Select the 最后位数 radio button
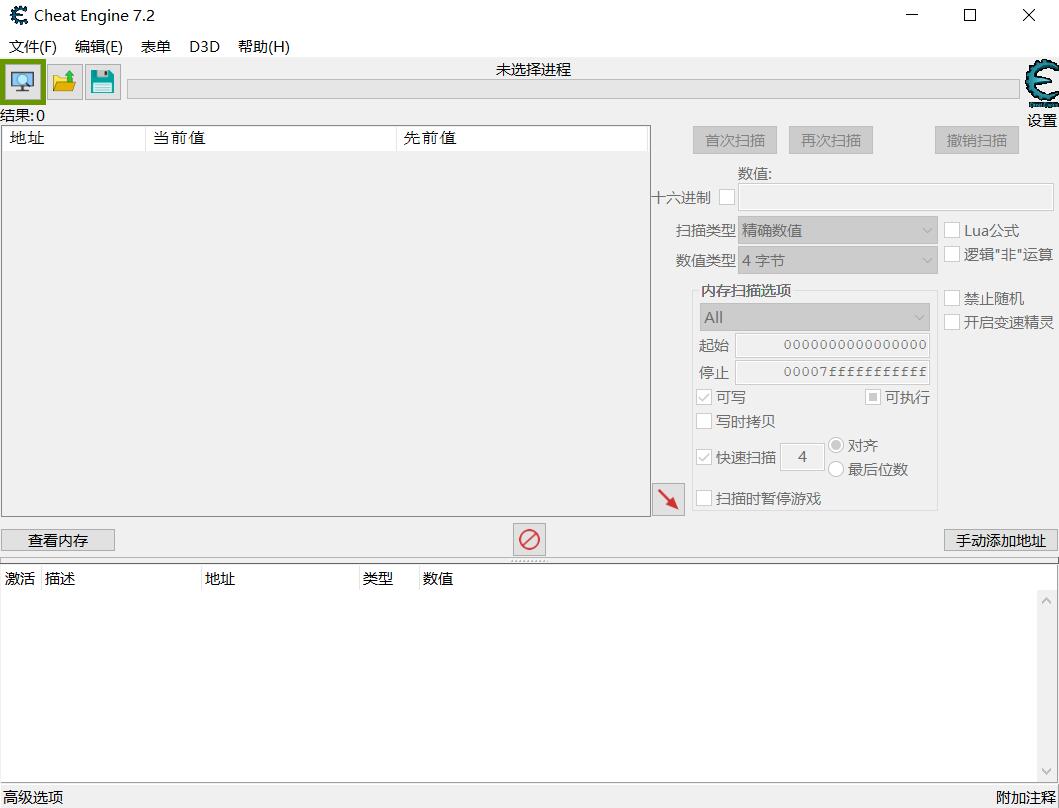 [x=836, y=469]
